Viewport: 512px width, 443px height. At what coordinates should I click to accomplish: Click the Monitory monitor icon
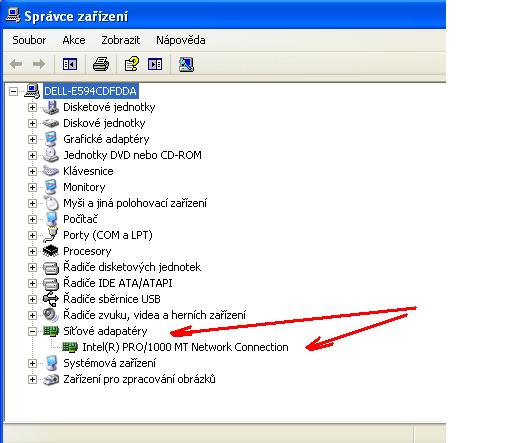click(51, 187)
